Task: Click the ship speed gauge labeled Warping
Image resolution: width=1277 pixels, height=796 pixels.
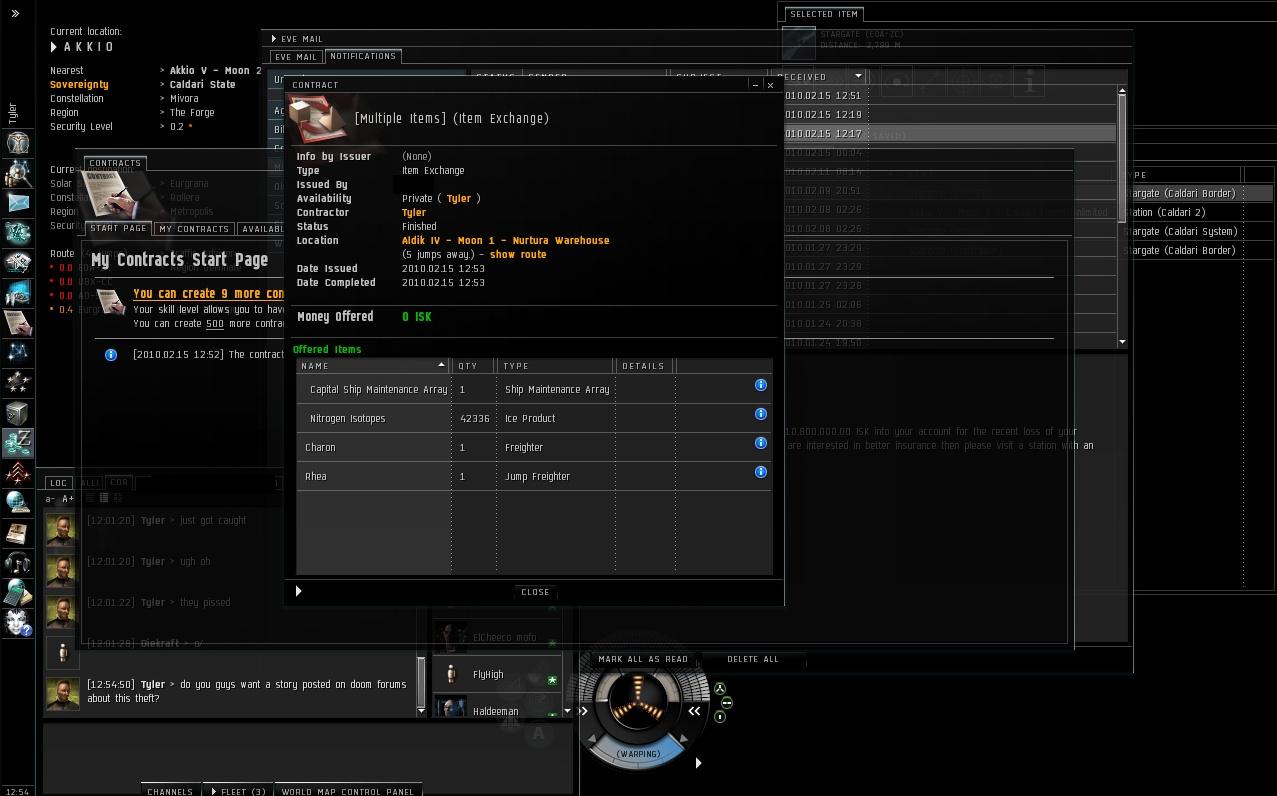Action: pos(638,754)
